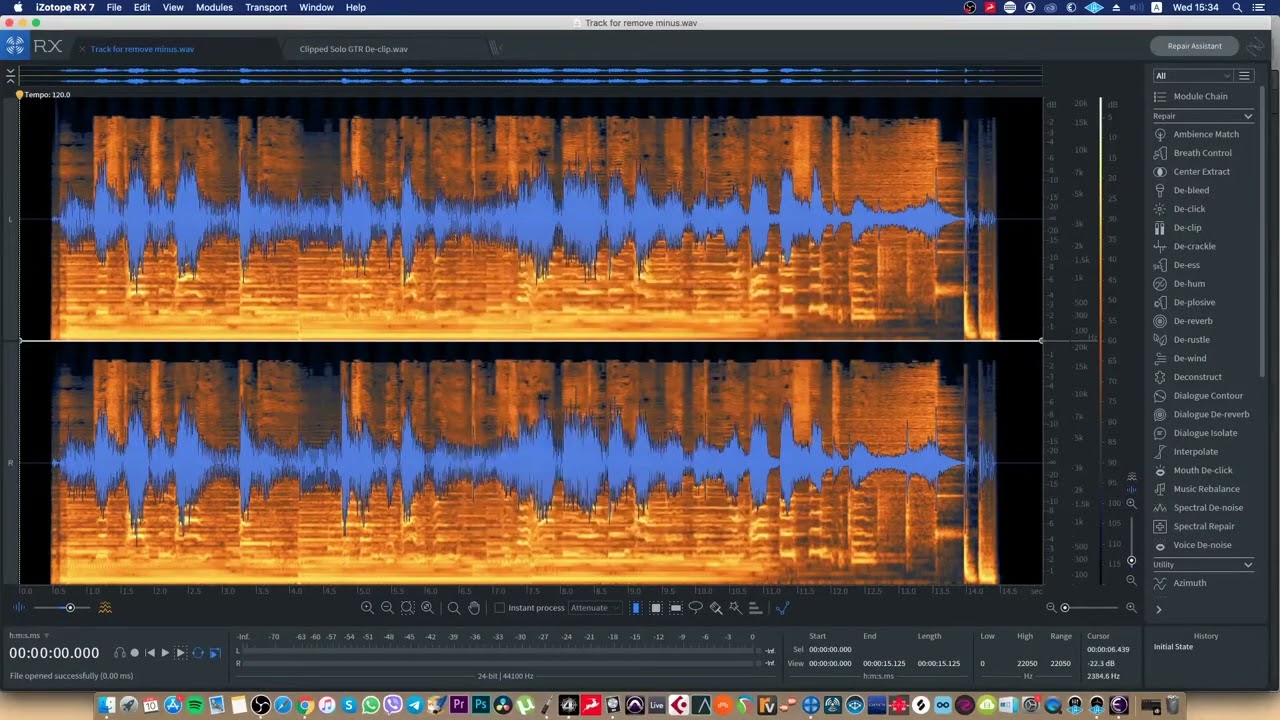Switch to Clipped Solo GTR De-clip.wav tab
1280x720 pixels.
[x=354, y=49]
